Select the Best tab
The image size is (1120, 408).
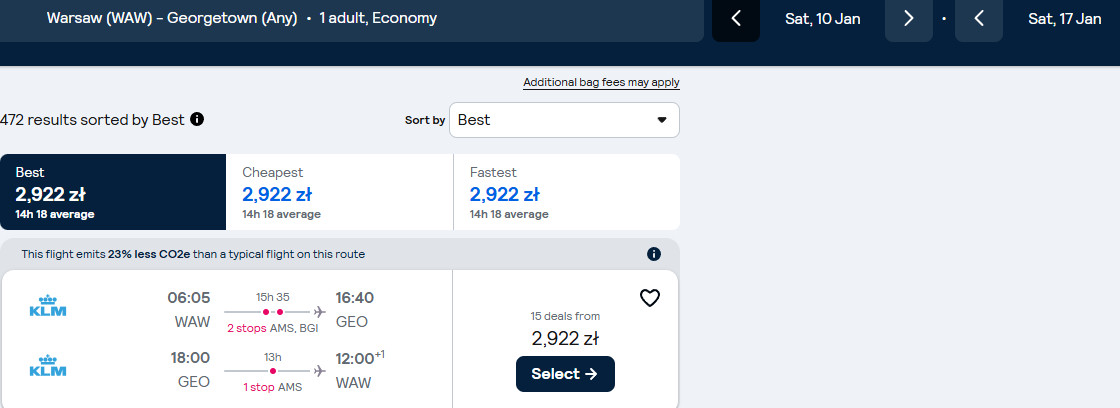pyautogui.click(x=113, y=192)
